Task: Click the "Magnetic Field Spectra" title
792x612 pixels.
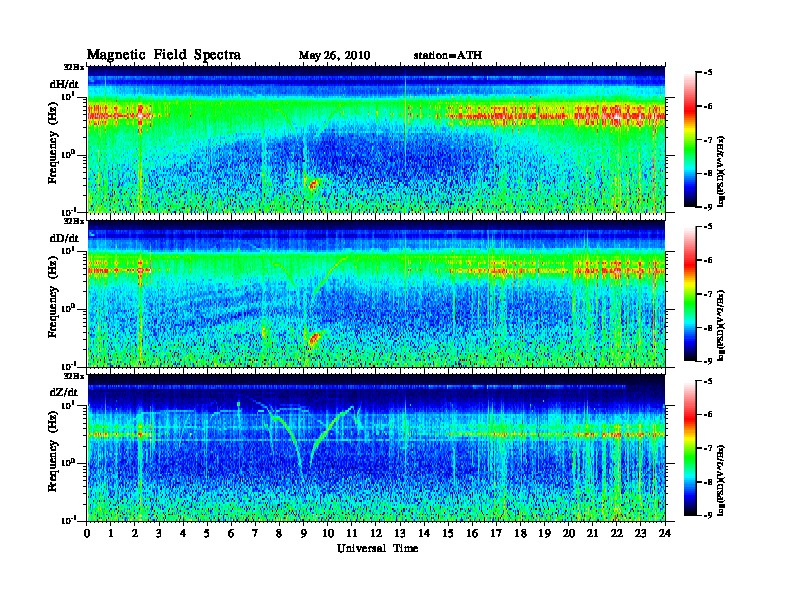Action: [x=164, y=55]
